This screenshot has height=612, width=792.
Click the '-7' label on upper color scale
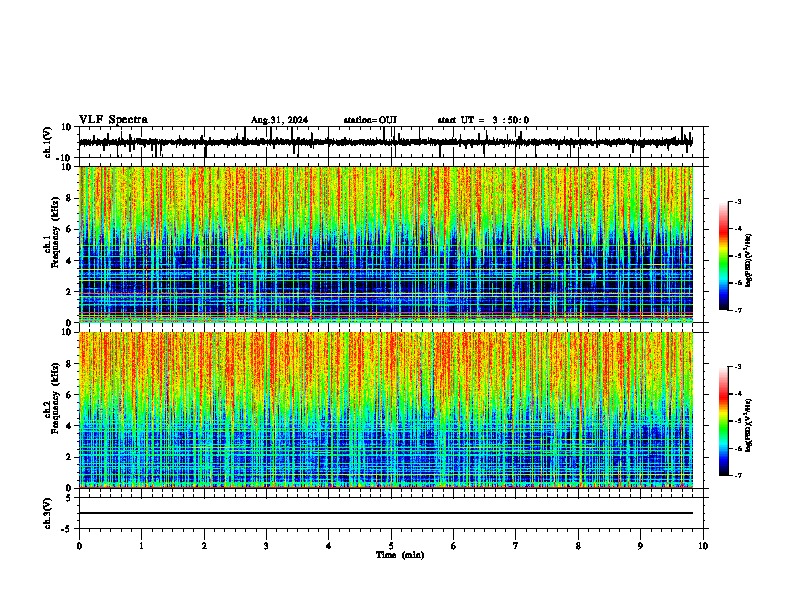point(737,310)
